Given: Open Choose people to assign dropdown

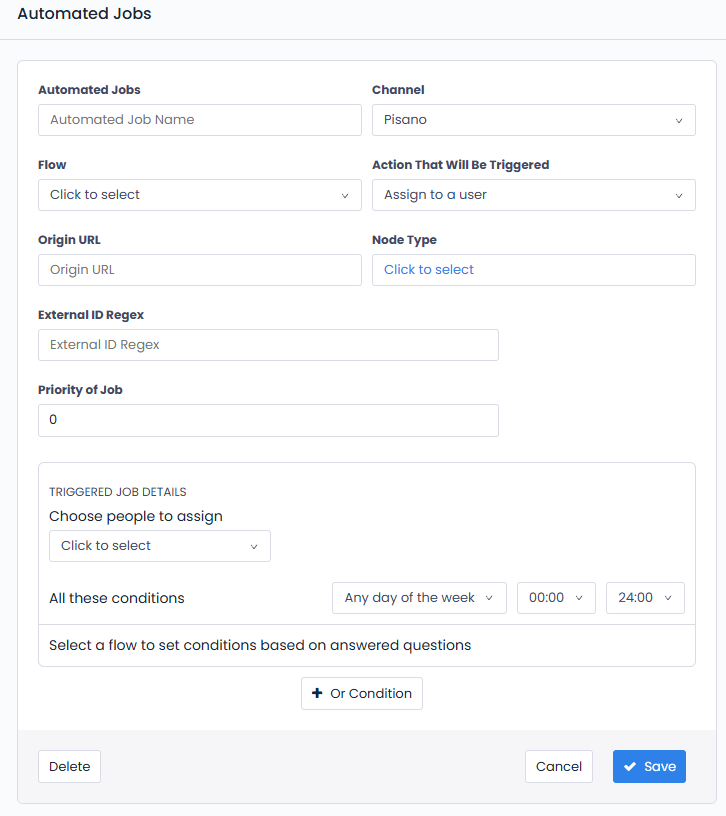Looking at the screenshot, I should coord(159,546).
